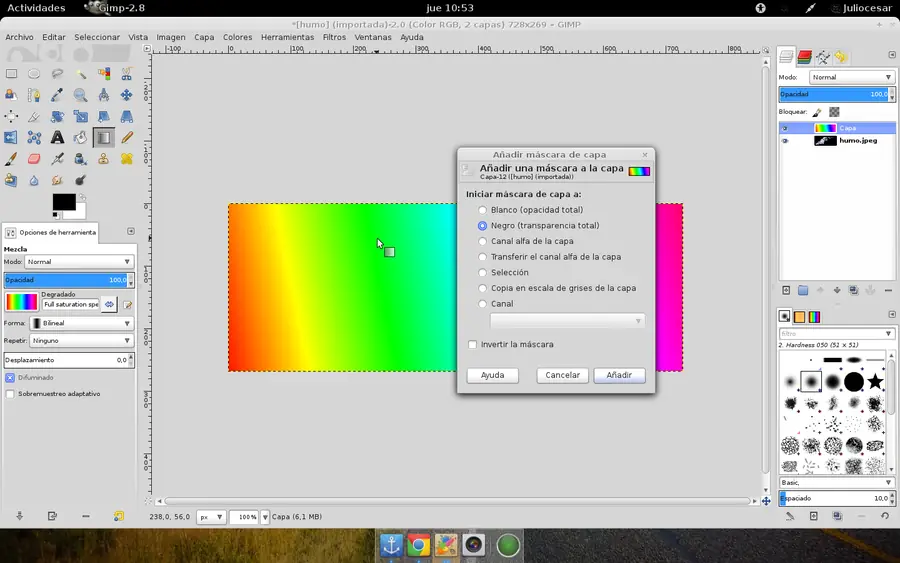The width and height of the screenshot is (900, 563).
Task: Select the Pencil tool
Action: click(127, 138)
